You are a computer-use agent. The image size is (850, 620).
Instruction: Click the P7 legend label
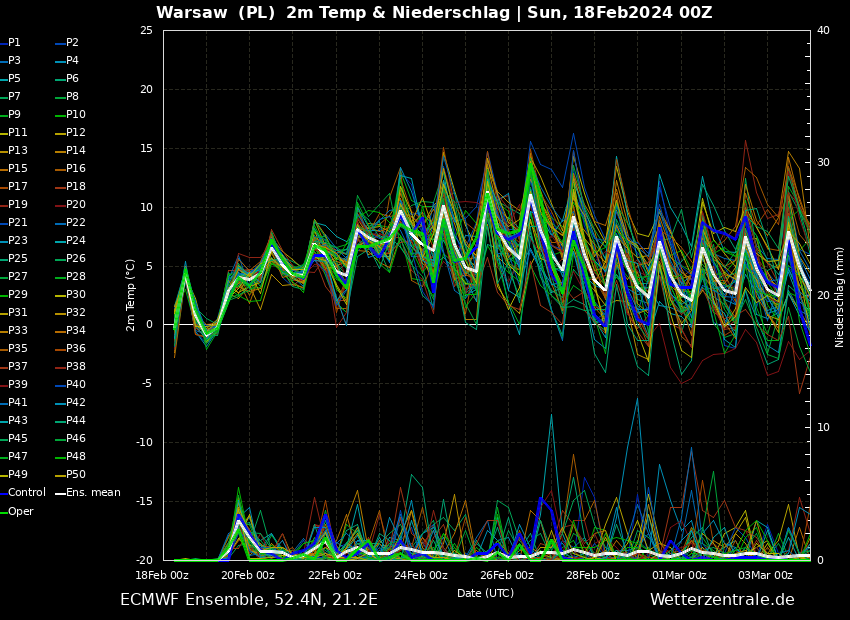(14, 96)
